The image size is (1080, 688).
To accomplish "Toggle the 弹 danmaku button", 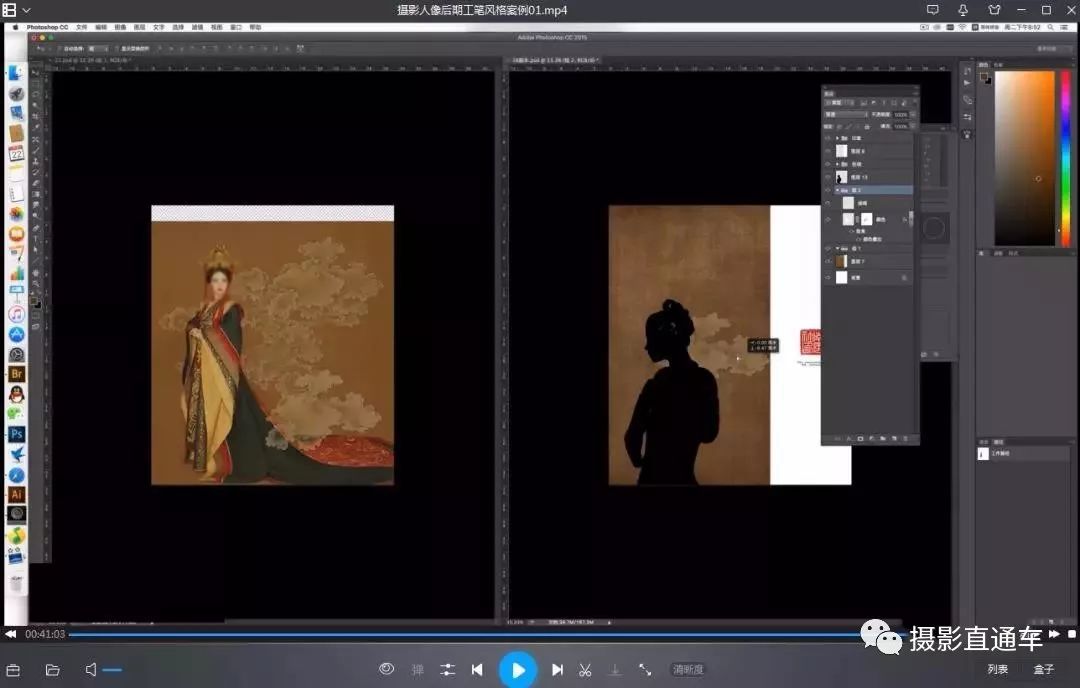I will pyautogui.click(x=417, y=669).
